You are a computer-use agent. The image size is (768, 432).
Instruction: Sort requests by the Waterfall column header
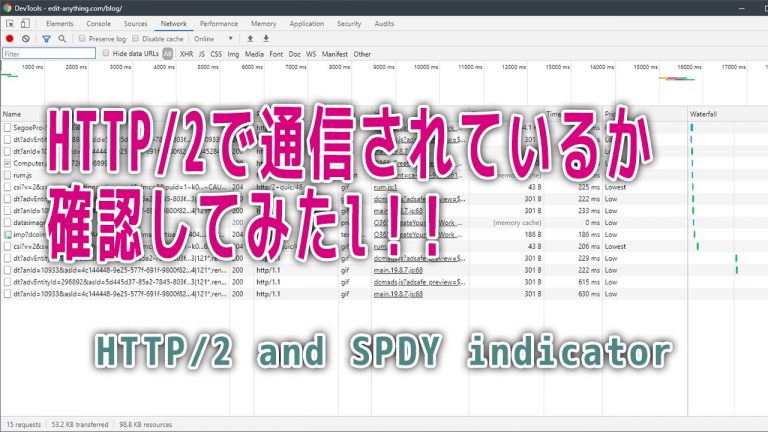(x=704, y=115)
